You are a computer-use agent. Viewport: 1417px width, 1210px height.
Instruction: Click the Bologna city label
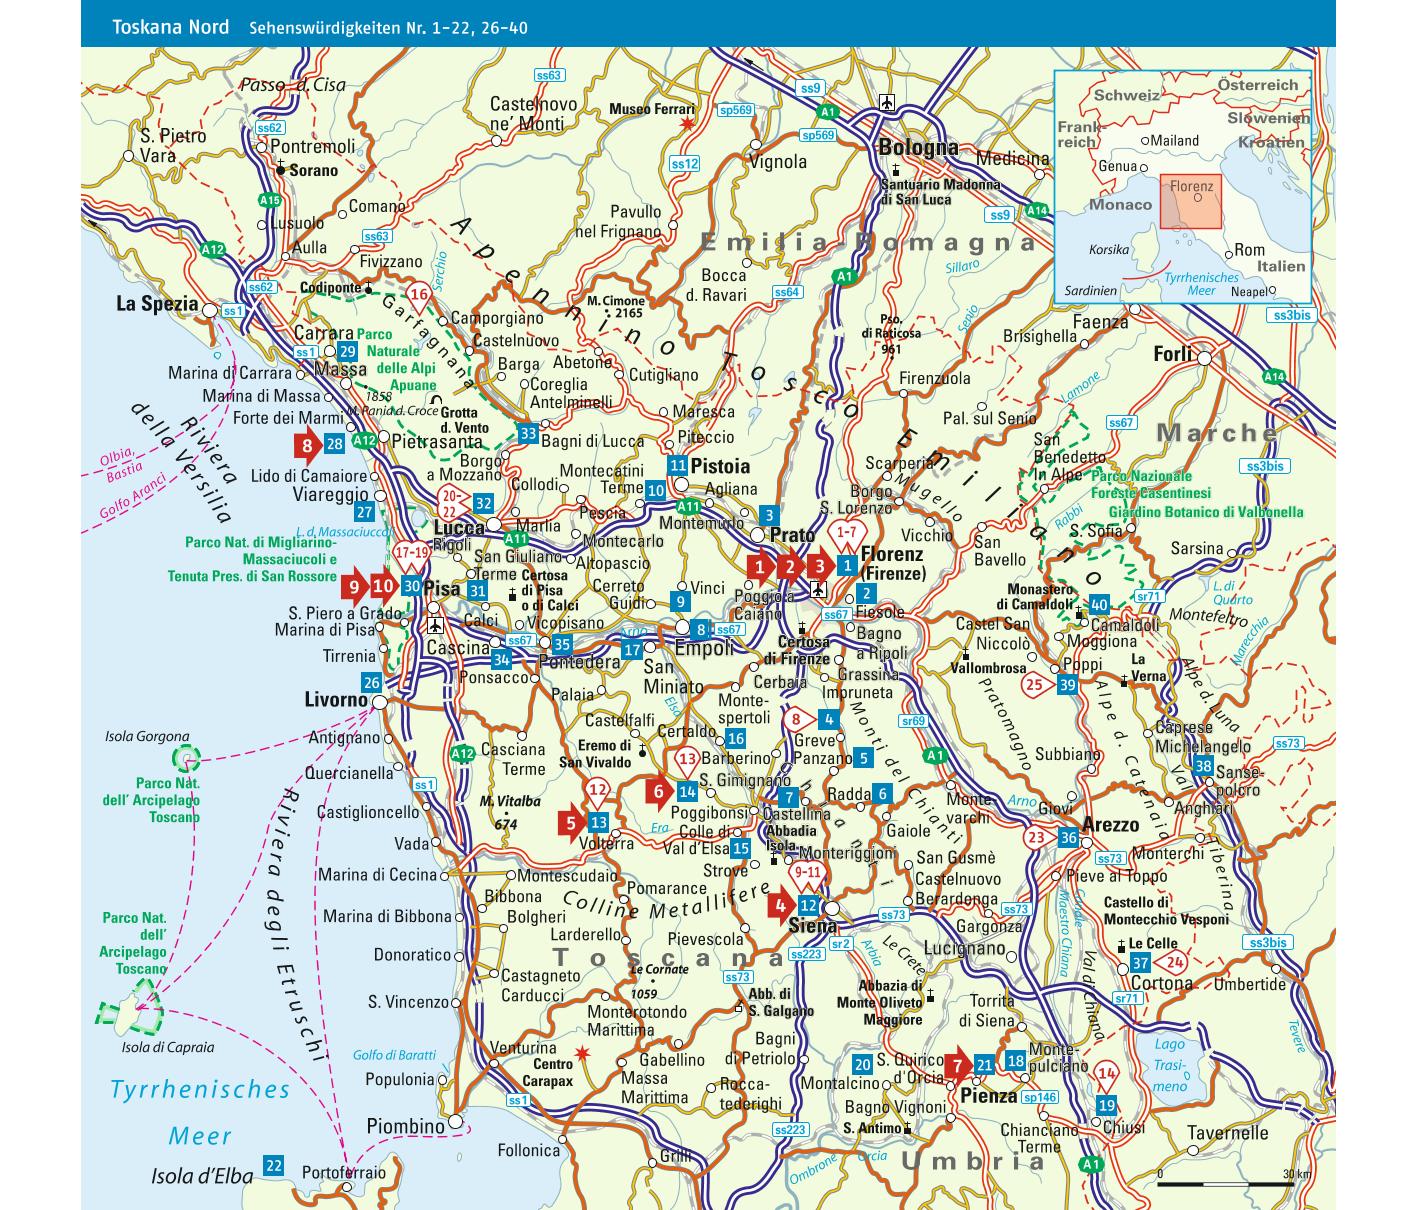tap(918, 148)
